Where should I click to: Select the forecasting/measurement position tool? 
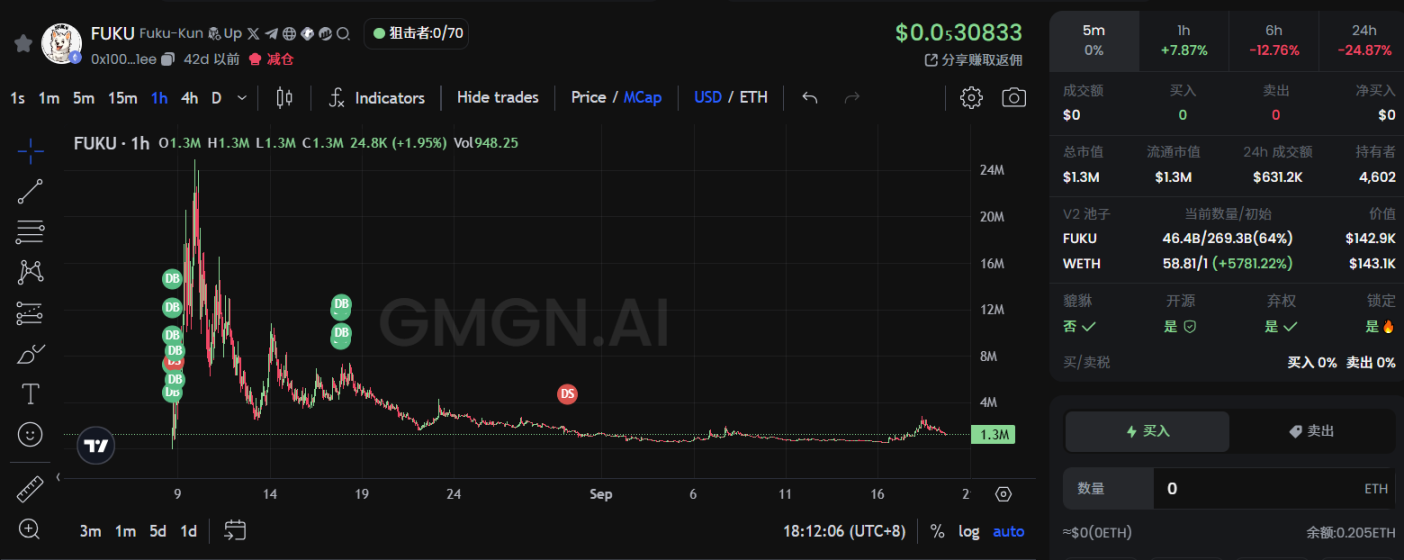pyautogui.click(x=31, y=313)
